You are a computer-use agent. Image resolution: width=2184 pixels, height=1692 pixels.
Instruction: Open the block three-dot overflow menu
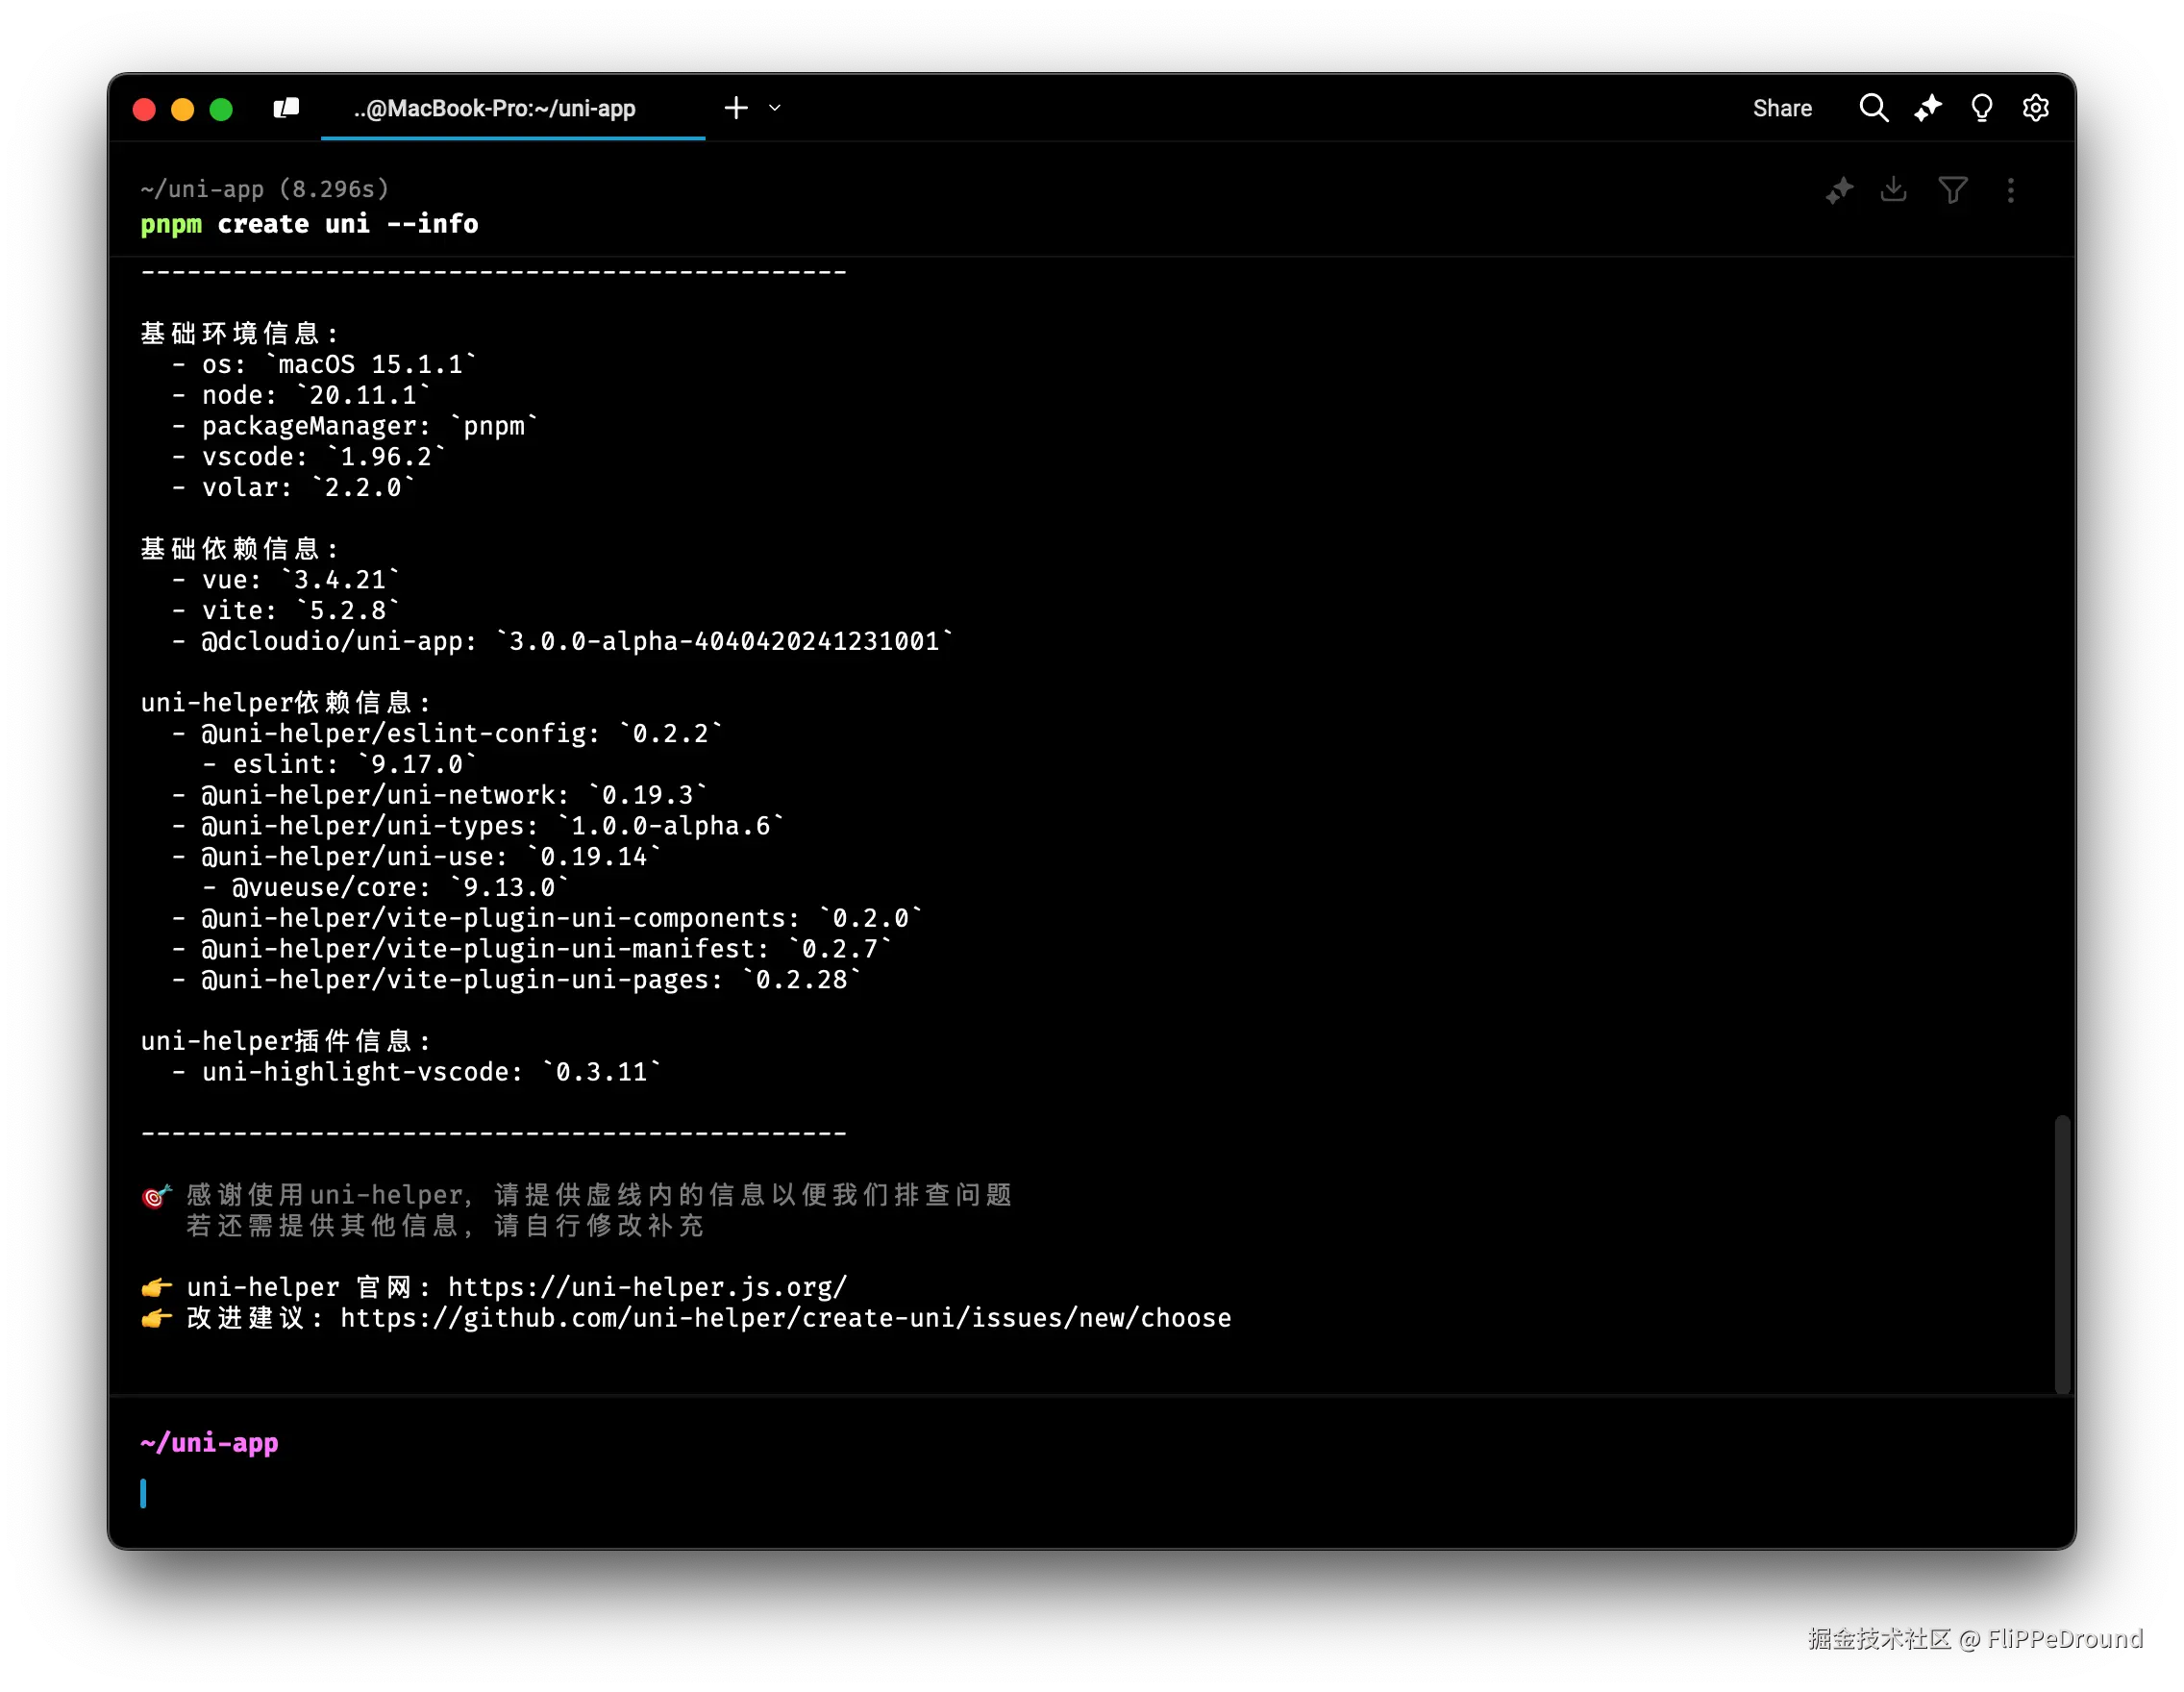pos(2010,190)
